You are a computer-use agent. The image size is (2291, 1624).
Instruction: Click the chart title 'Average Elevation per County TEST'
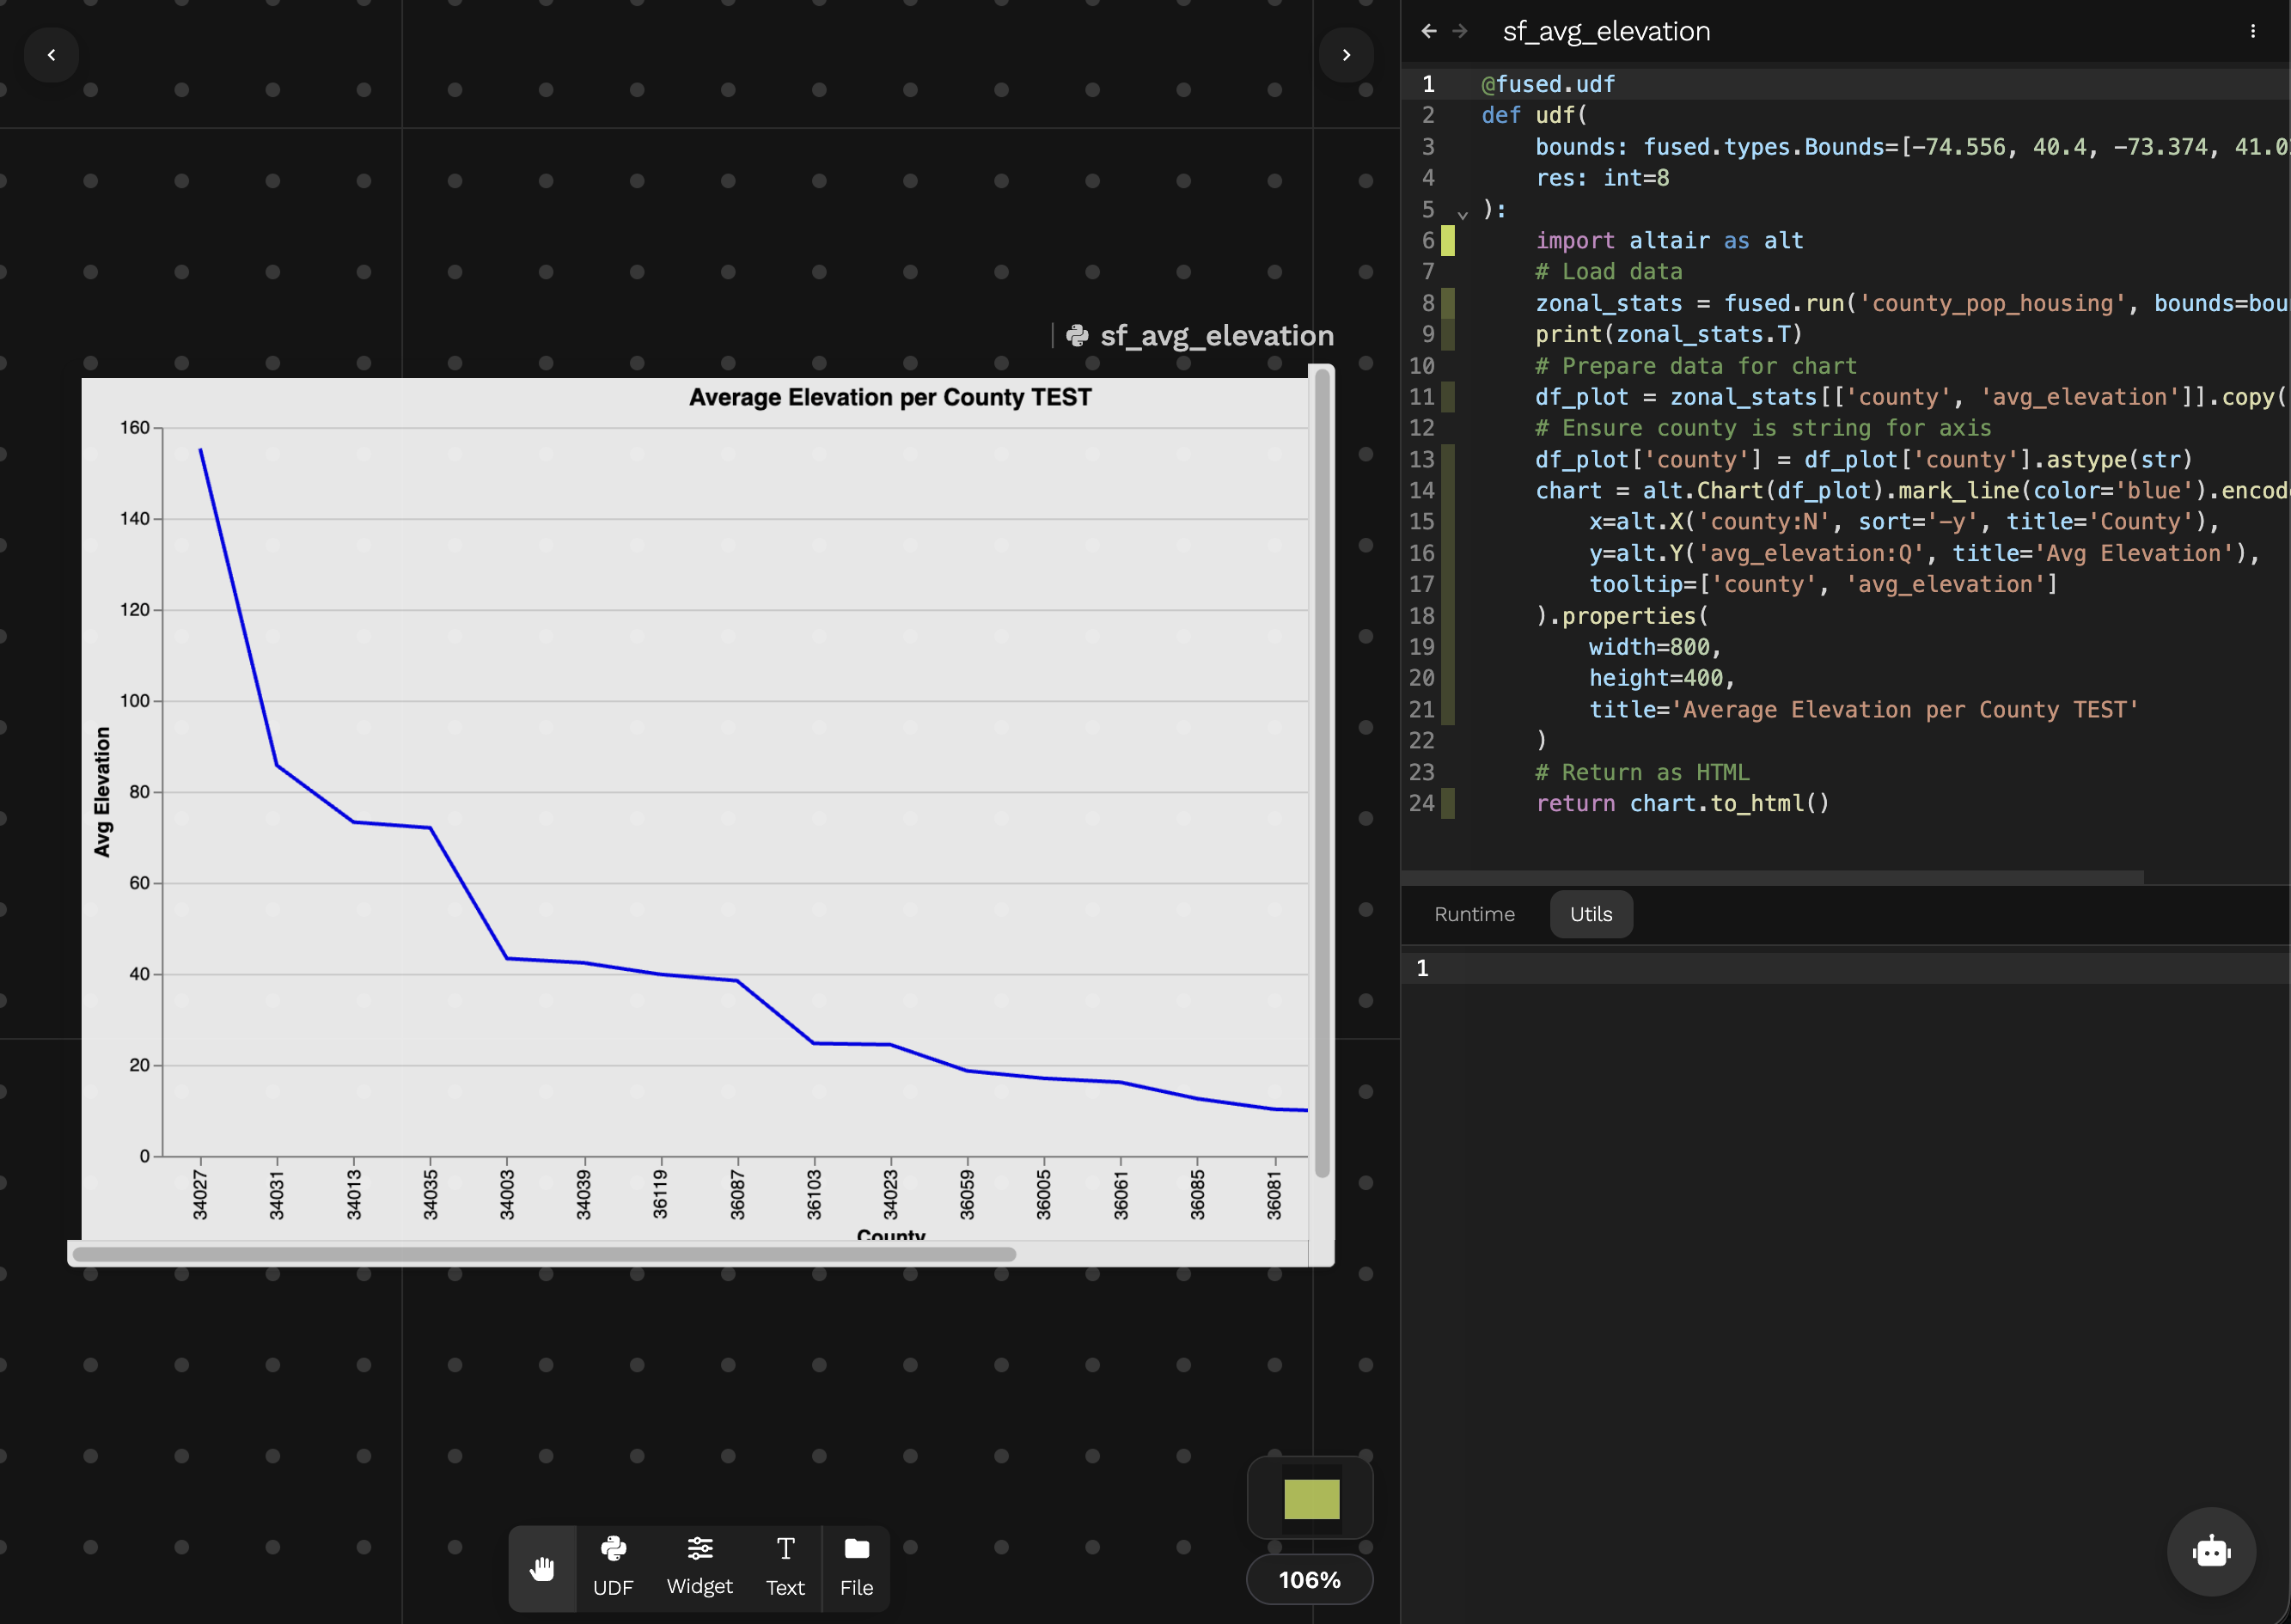(x=890, y=397)
